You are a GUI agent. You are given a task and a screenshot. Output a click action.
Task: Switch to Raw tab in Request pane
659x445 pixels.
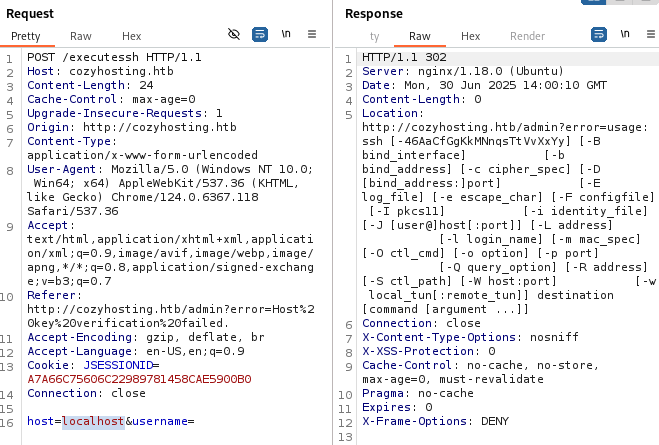tap(81, 36)
